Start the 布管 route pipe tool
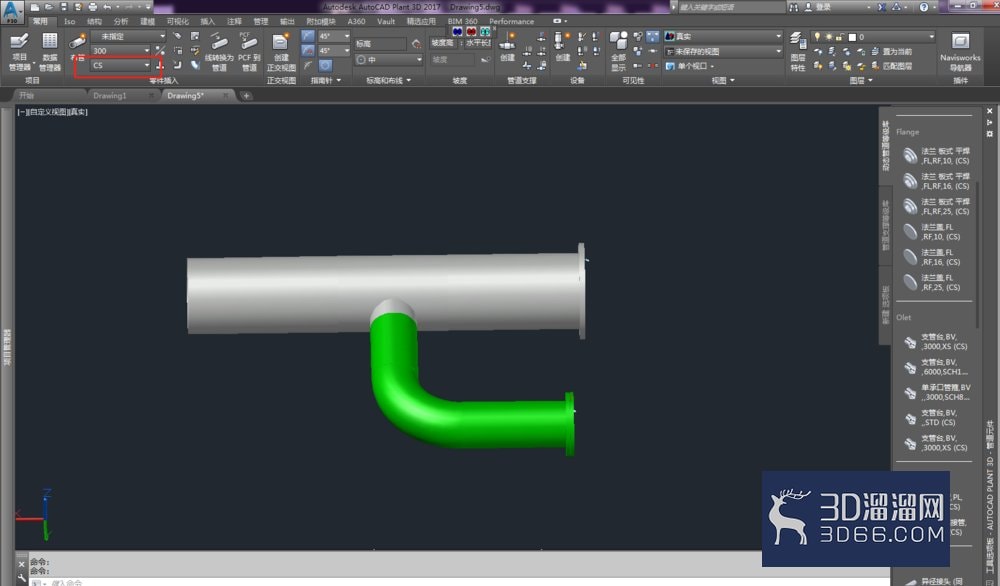The image size is (1000, 586). coord(78,47)
